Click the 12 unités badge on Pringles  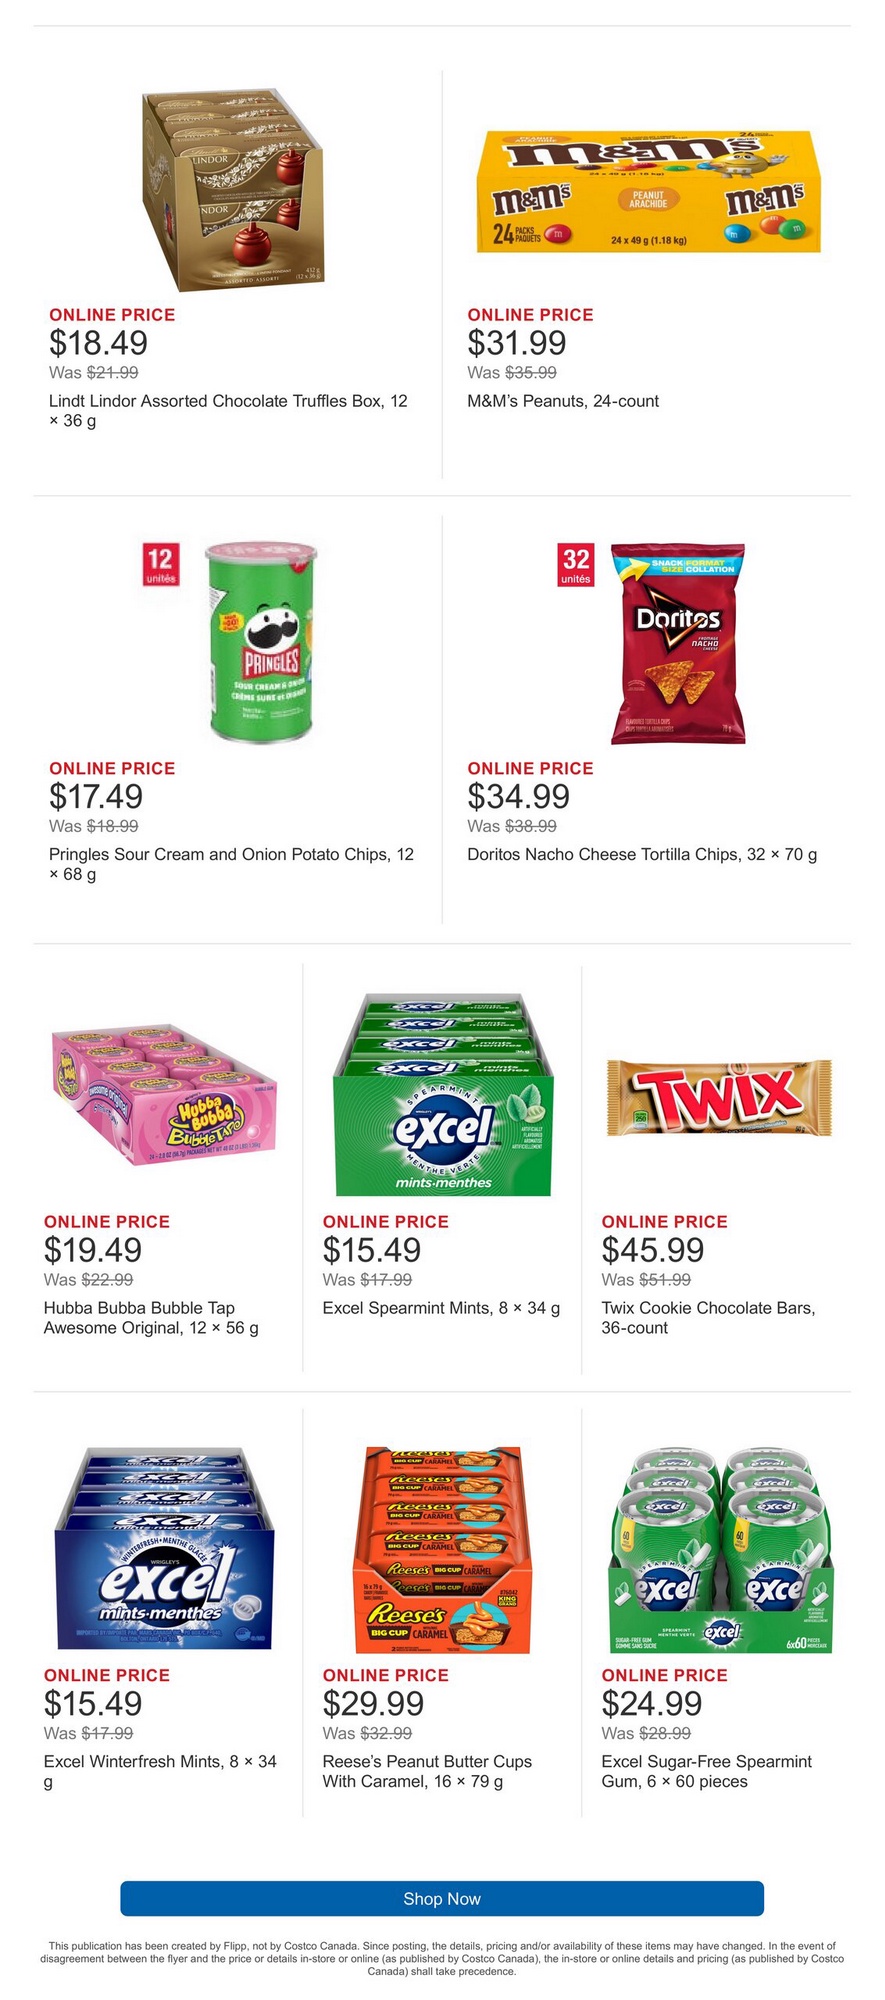[x=160, y=564]
